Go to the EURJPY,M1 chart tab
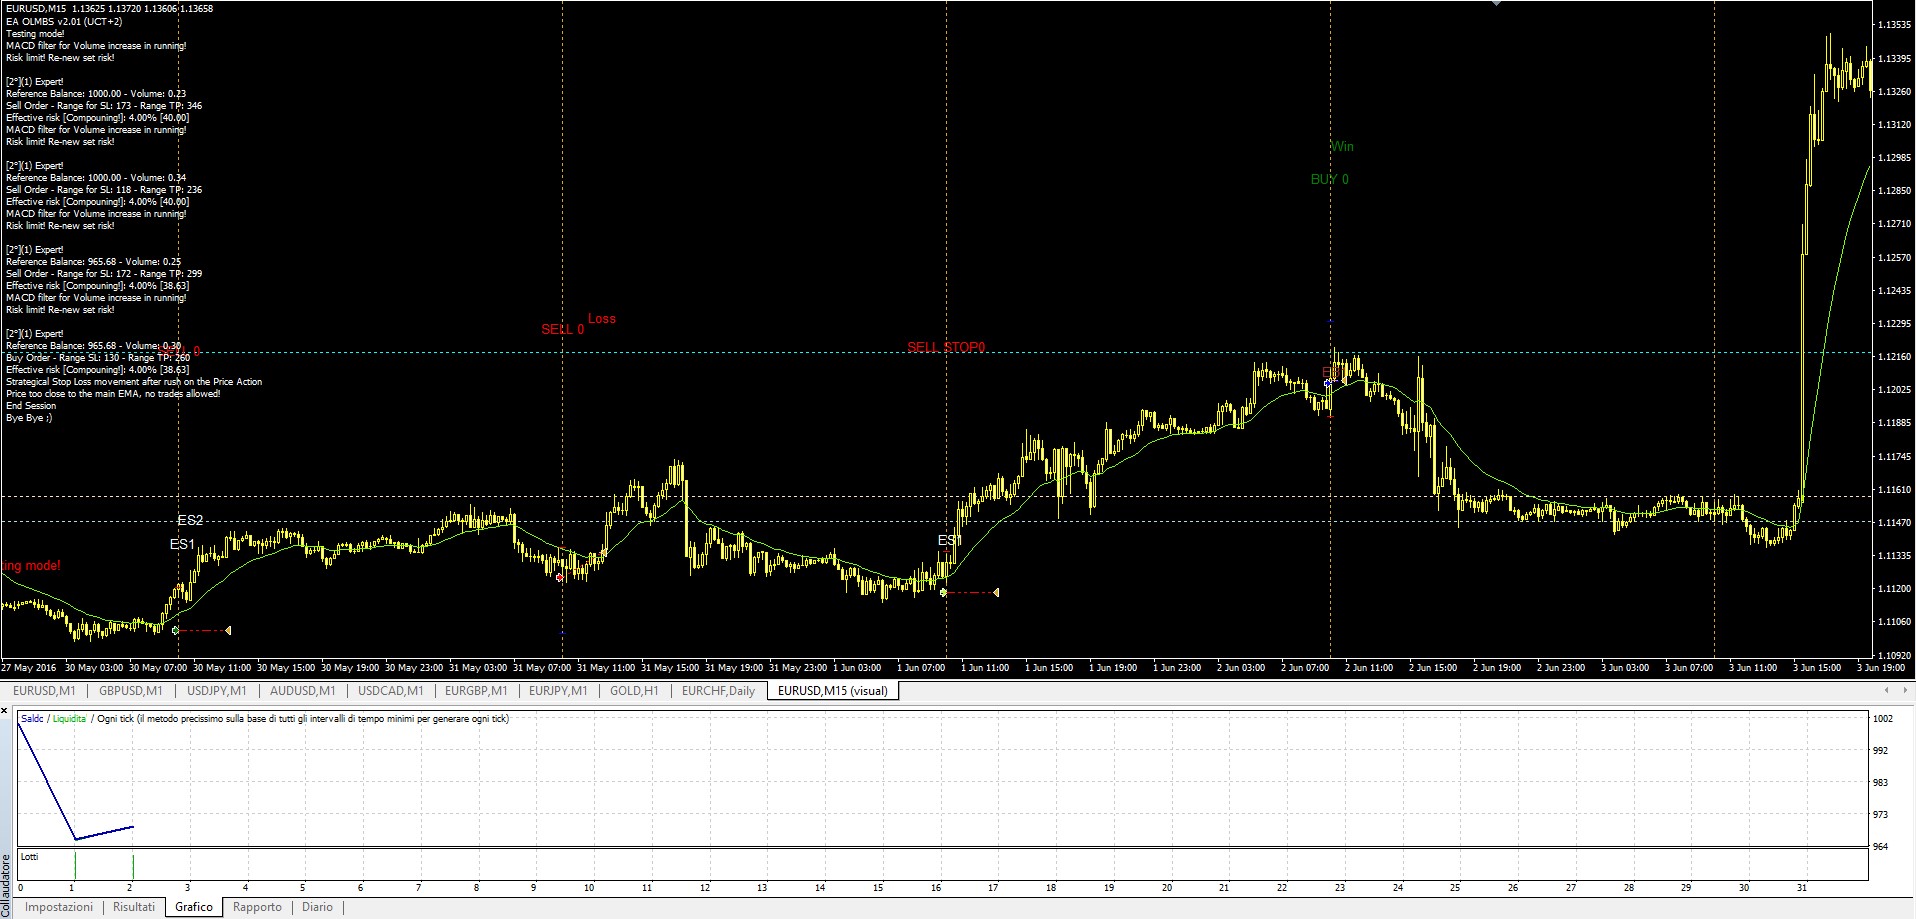1916x919 pixels. tap(558, 690)
